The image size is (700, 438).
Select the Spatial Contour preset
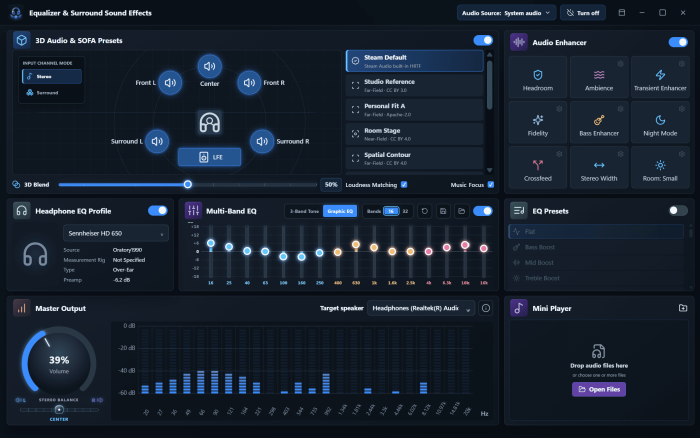pos(415,159)
